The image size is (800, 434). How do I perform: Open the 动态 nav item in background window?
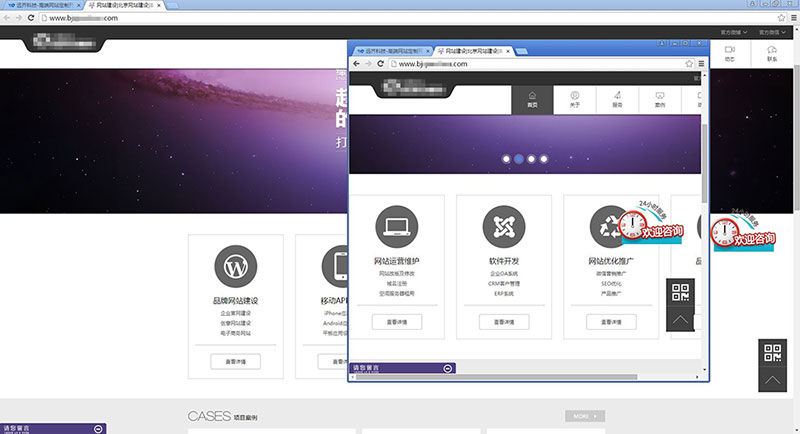click(x=730, y=54)
